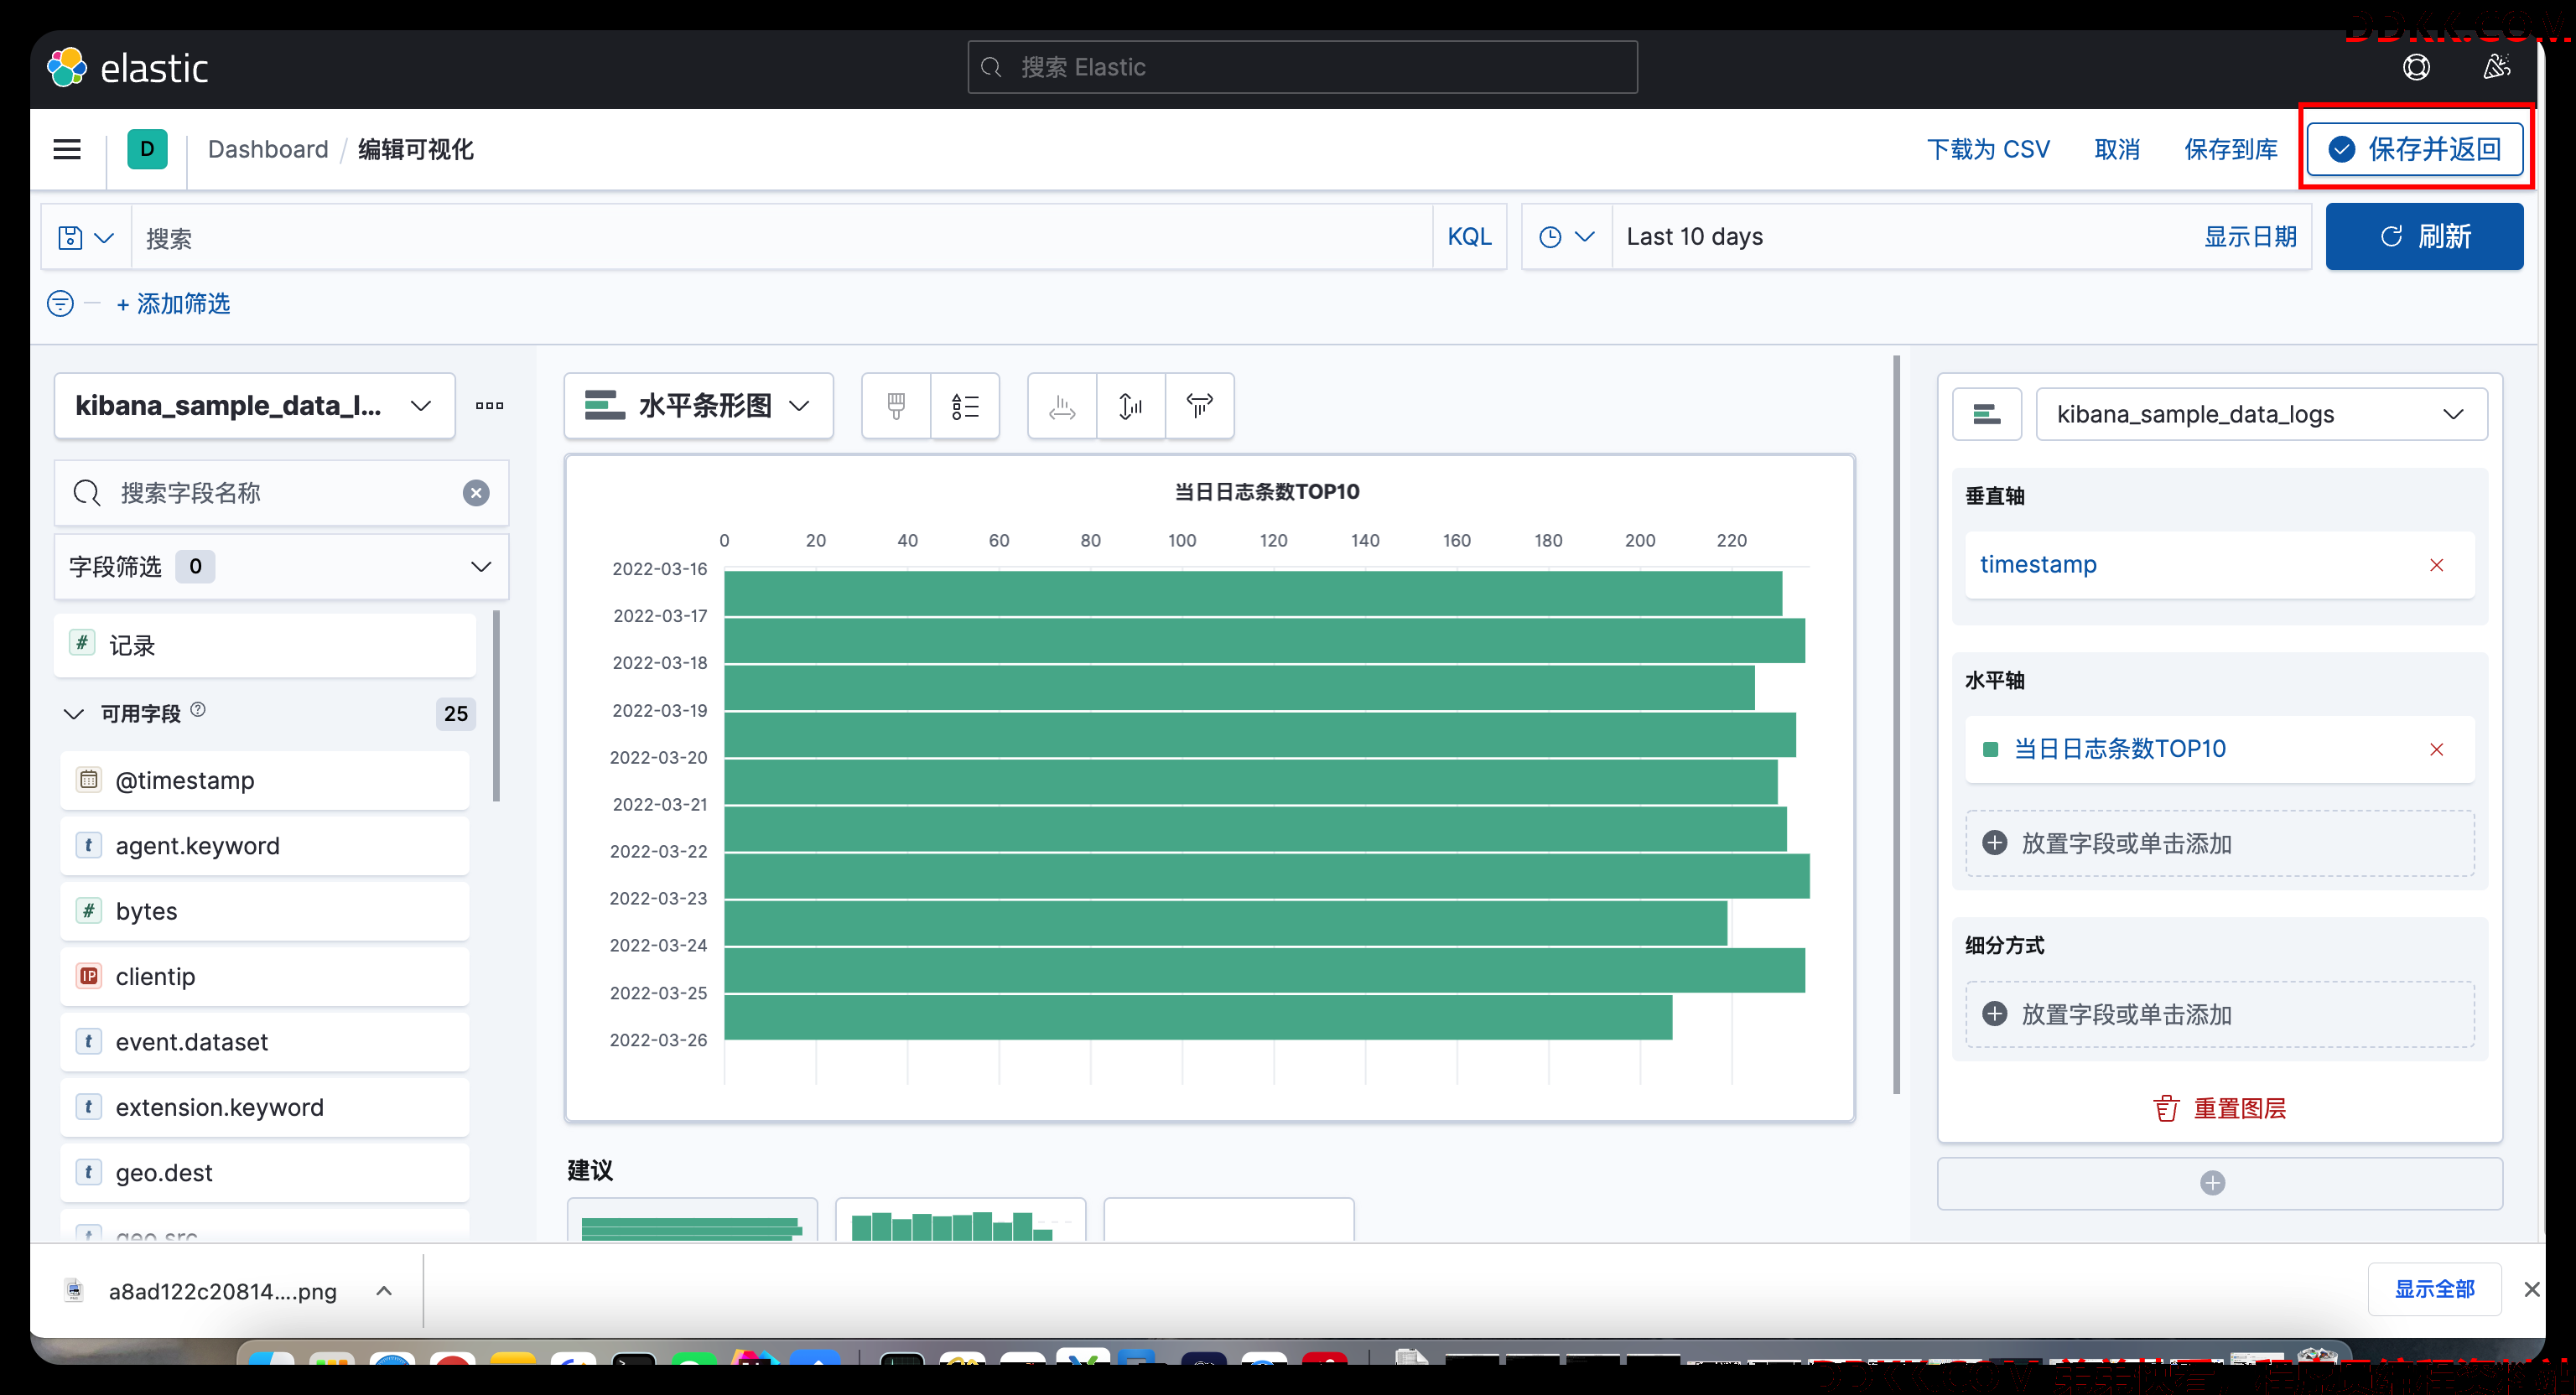The width and height of the screenshot is (2576, 1395).
Task: Open the help menu lifebuoy icon
Action: (x=2416, y=67)
